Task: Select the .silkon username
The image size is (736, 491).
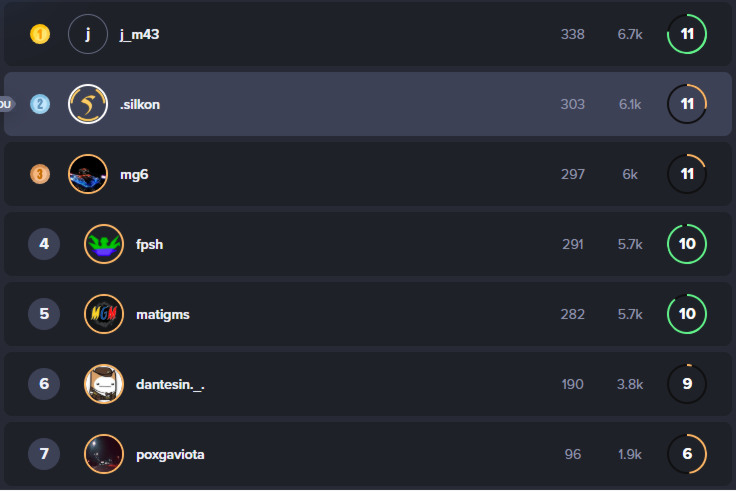Action: 139,105
